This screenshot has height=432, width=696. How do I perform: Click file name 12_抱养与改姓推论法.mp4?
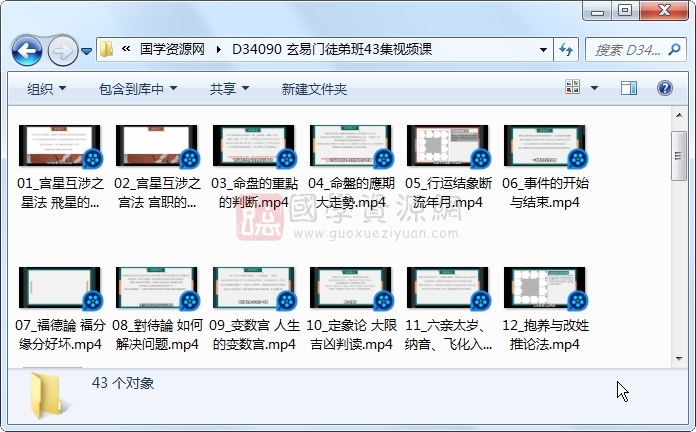point(545,335)
